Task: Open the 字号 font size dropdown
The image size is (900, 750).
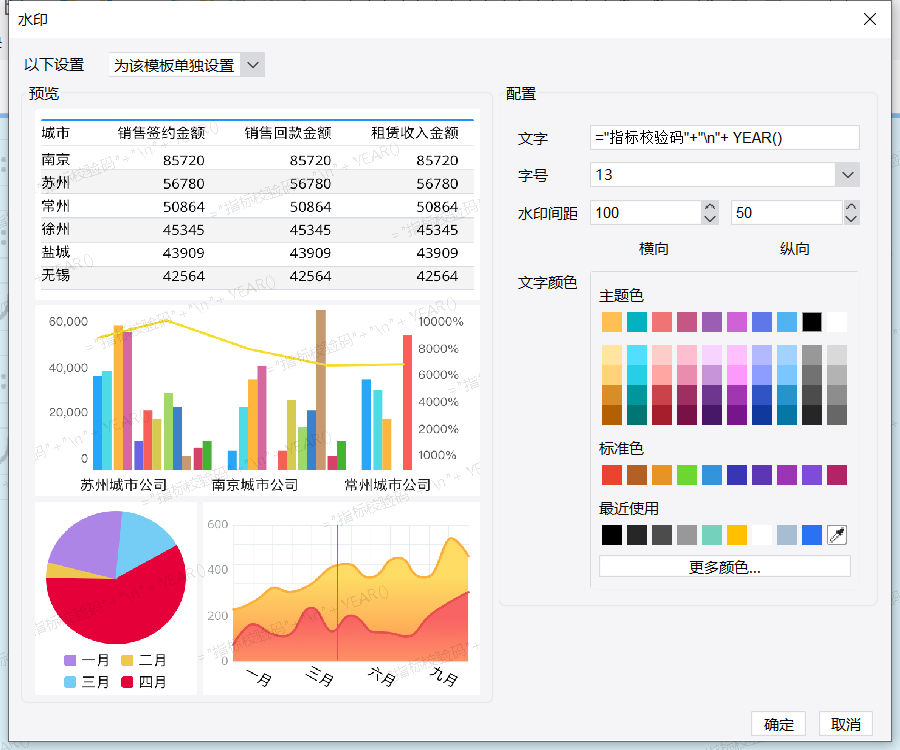Action: click(847, 175)
